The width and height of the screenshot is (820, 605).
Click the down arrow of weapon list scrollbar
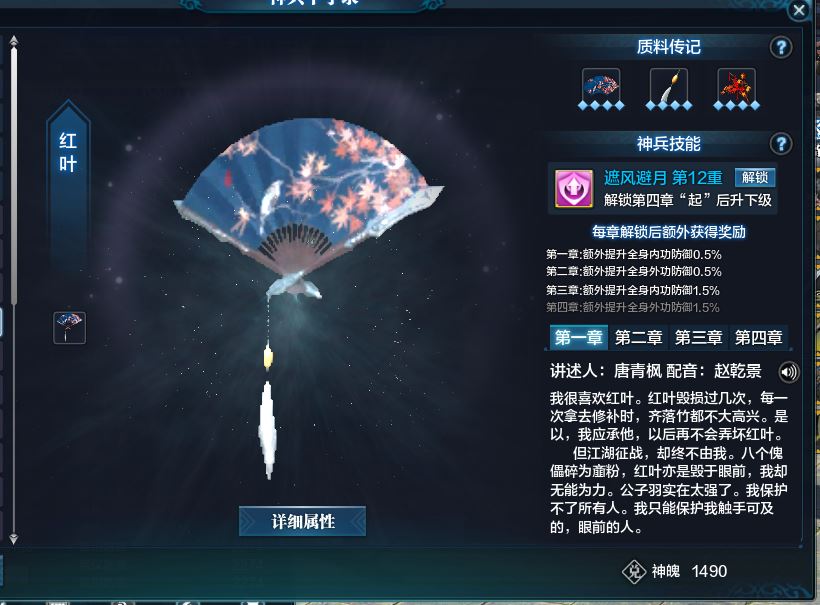point(14,539)
